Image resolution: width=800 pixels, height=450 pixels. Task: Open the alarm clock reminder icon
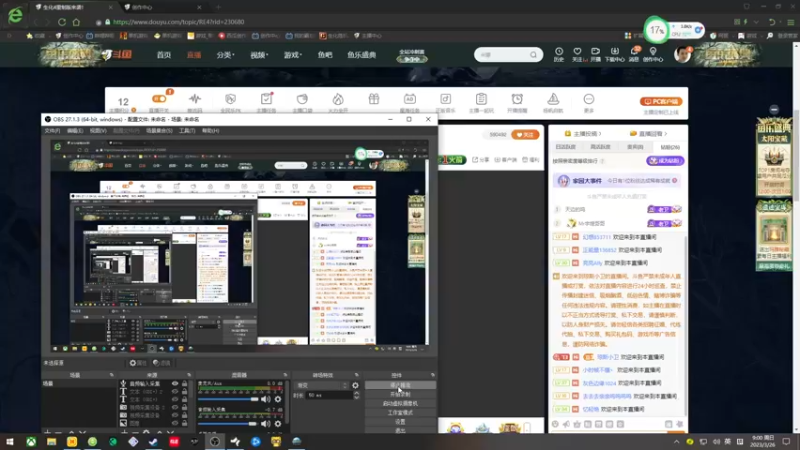[x=517, y=98]
